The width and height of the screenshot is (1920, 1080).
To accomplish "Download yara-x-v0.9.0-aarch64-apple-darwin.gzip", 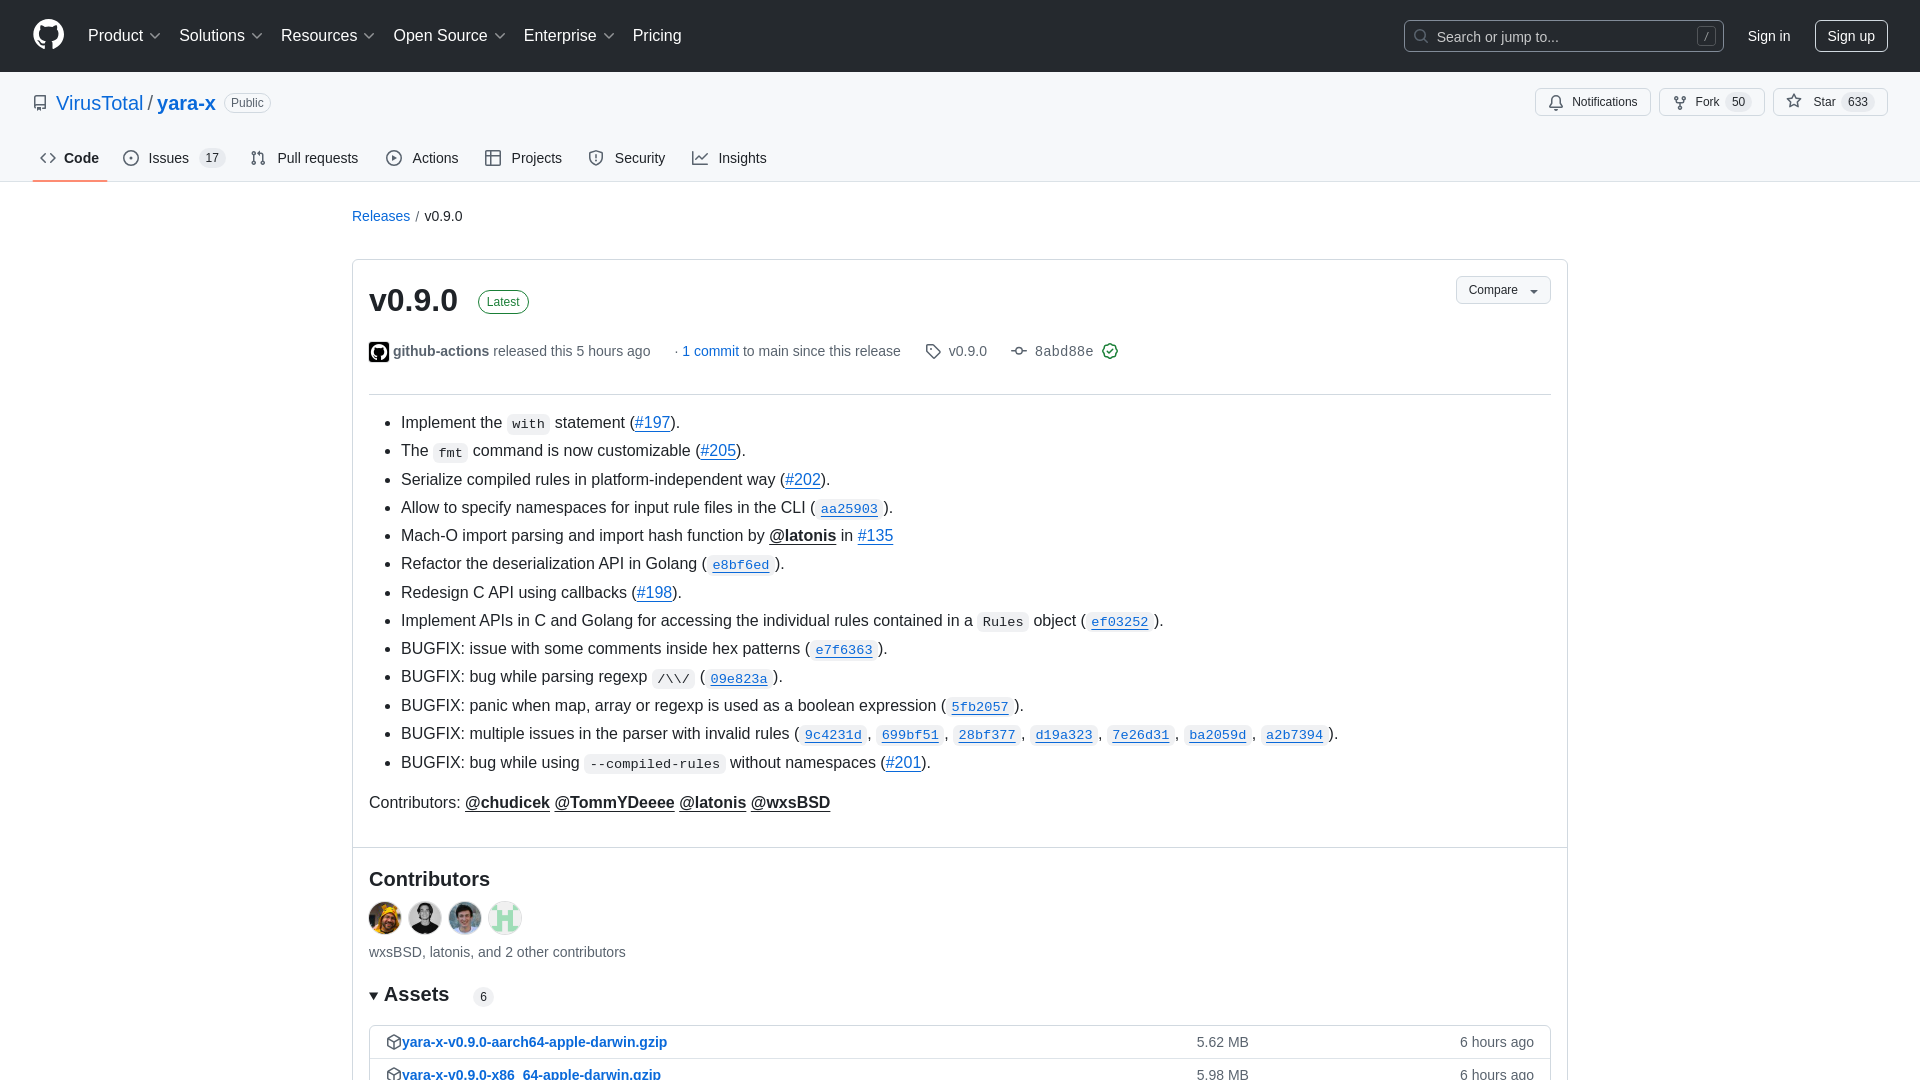I will coord(534,1042).
